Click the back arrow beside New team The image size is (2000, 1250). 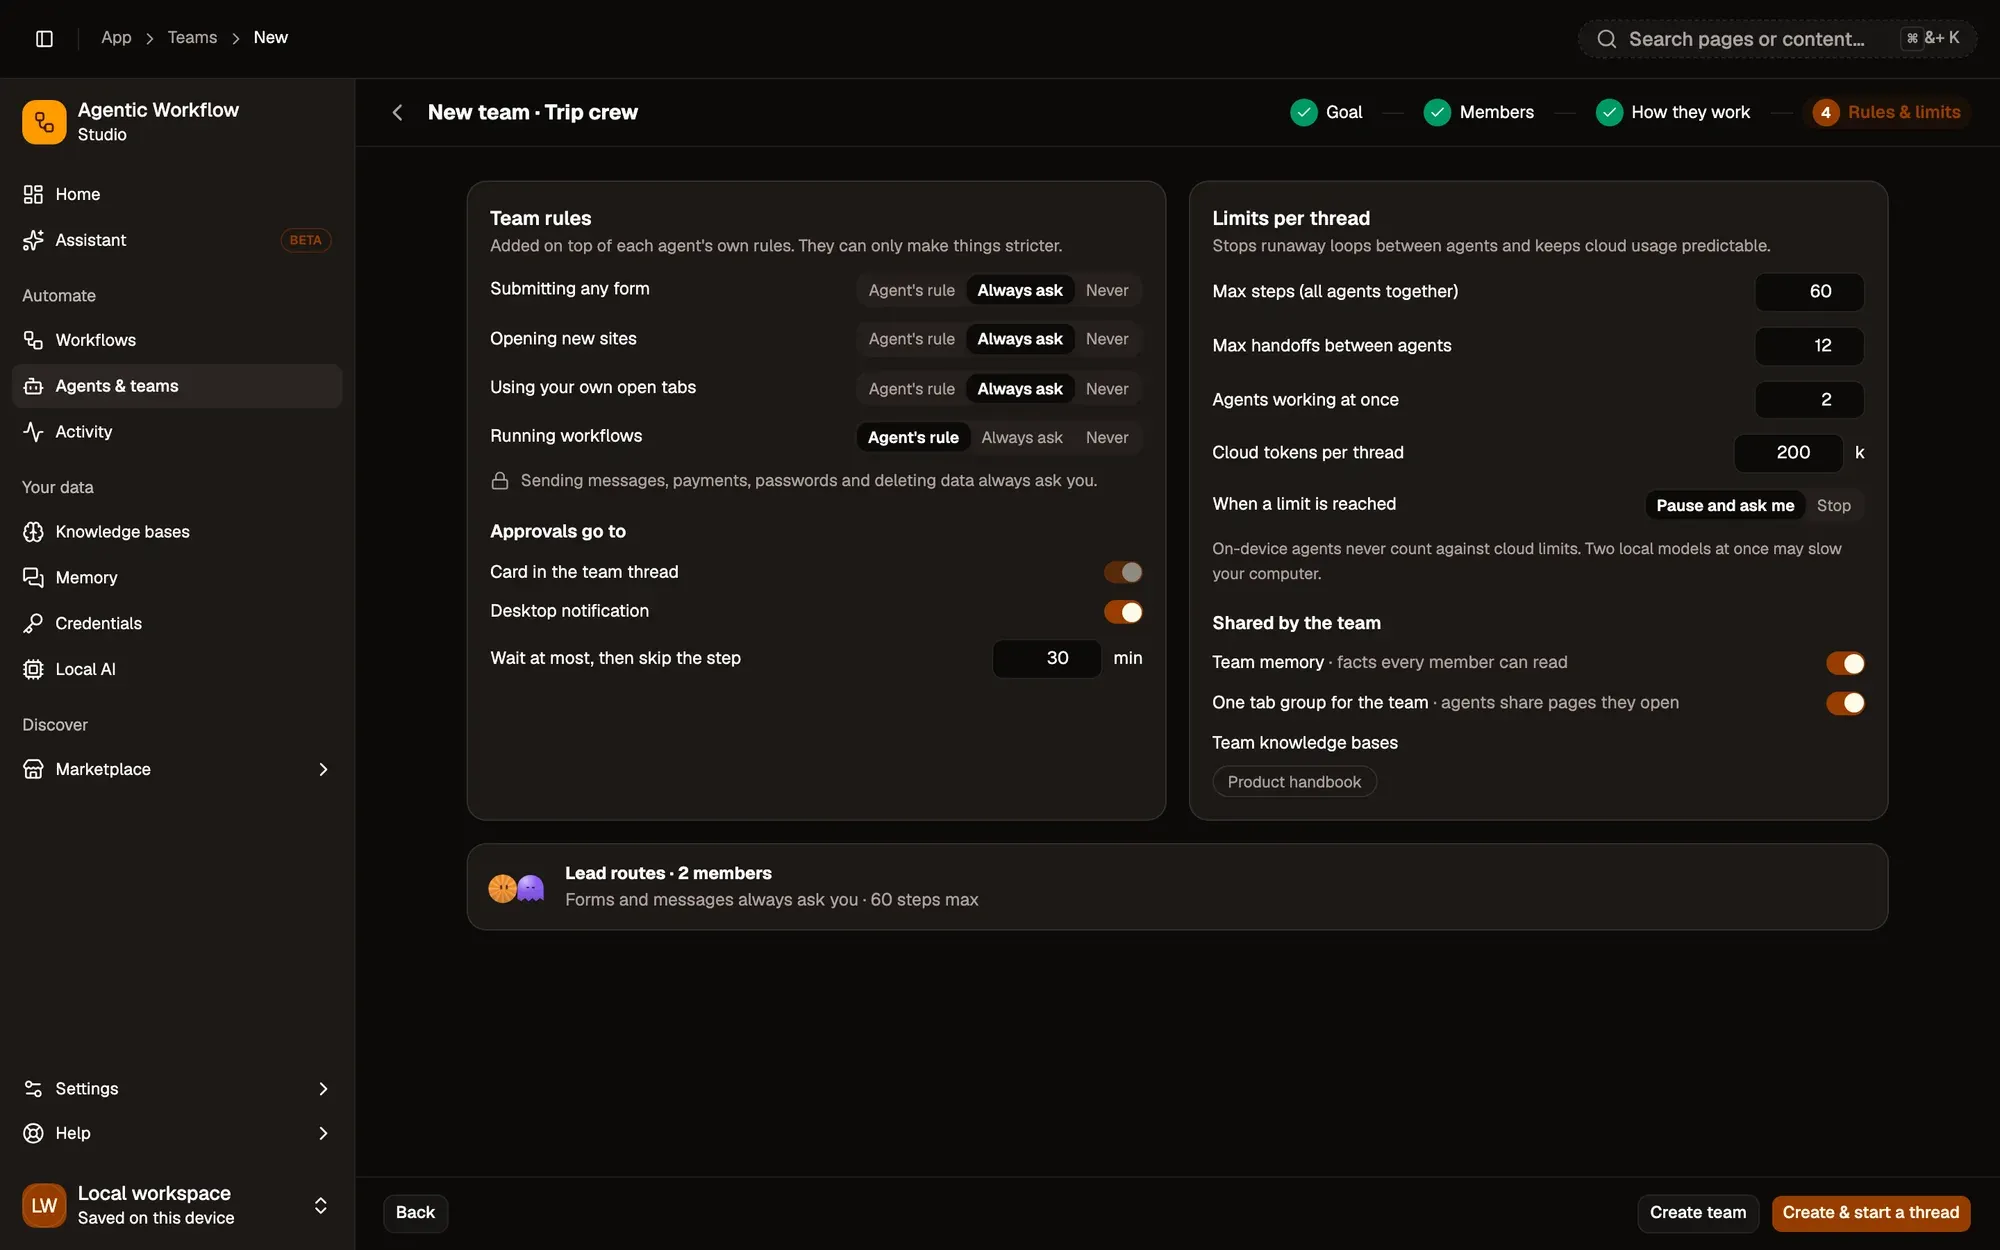pos(398,113)
